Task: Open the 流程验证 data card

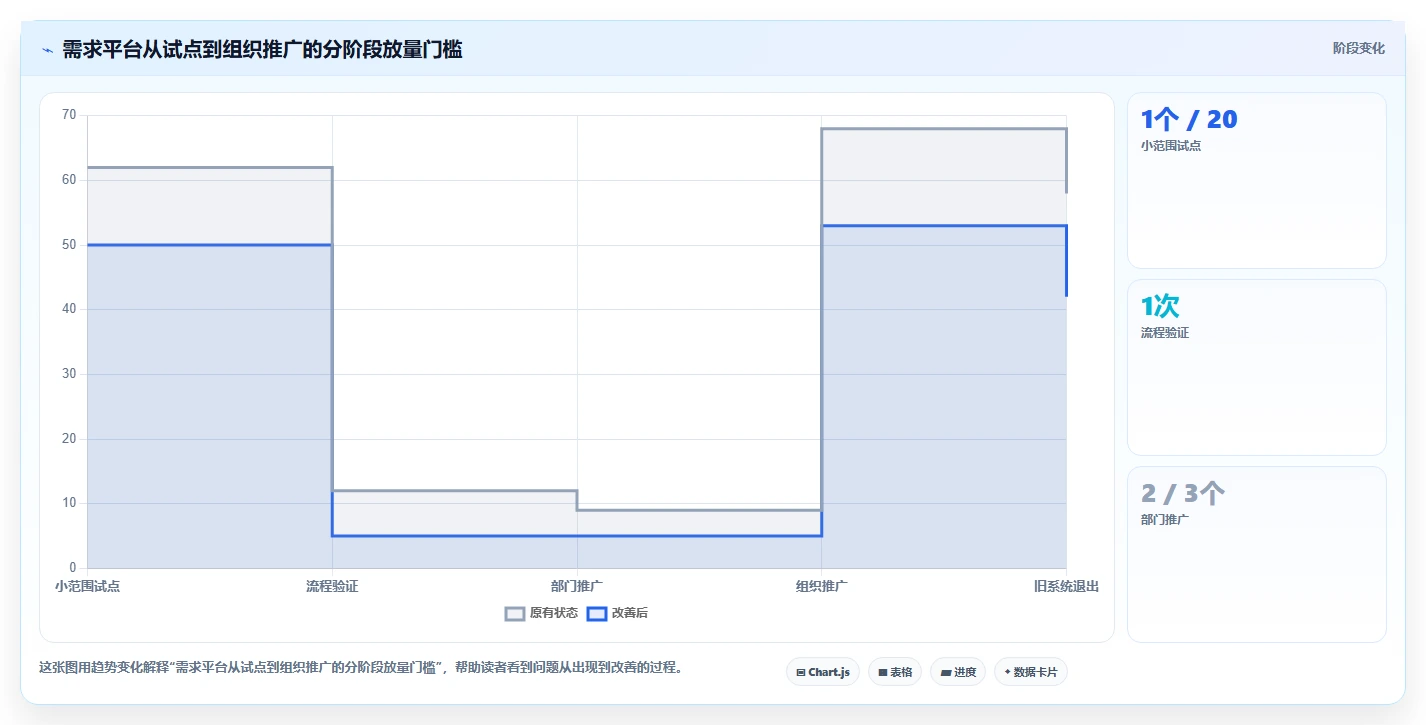Action: pos(1257,367)
